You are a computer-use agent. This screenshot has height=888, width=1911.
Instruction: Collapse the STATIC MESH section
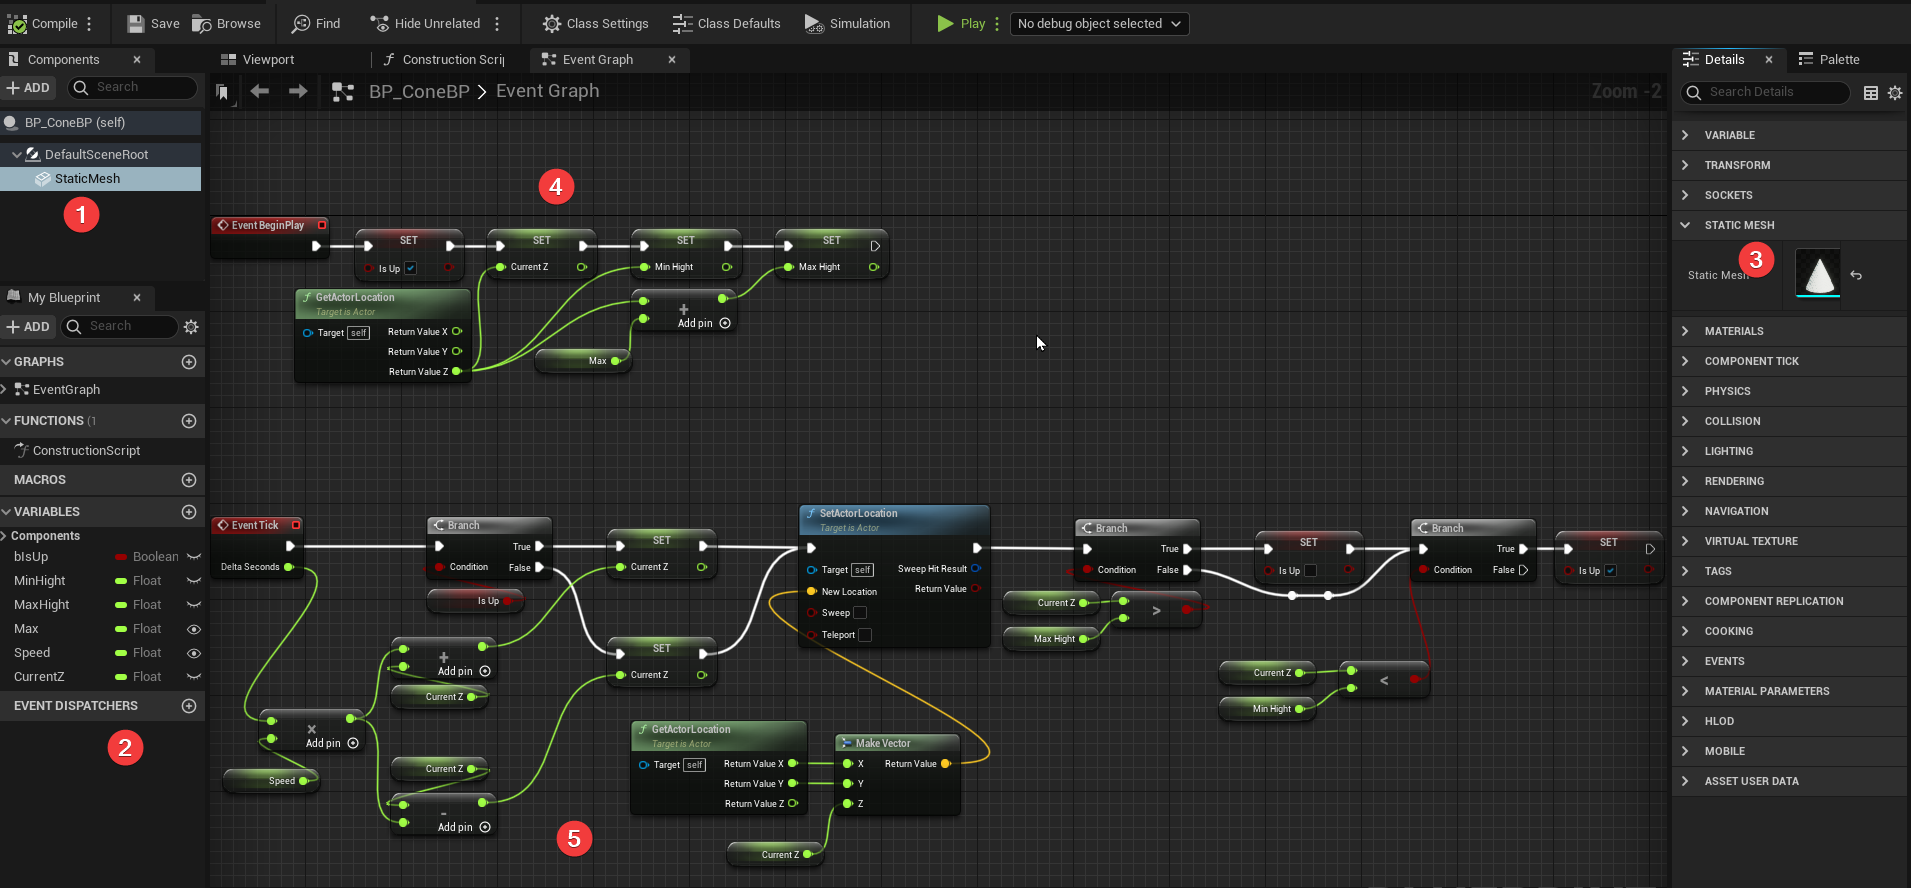tap(1685, 225)
